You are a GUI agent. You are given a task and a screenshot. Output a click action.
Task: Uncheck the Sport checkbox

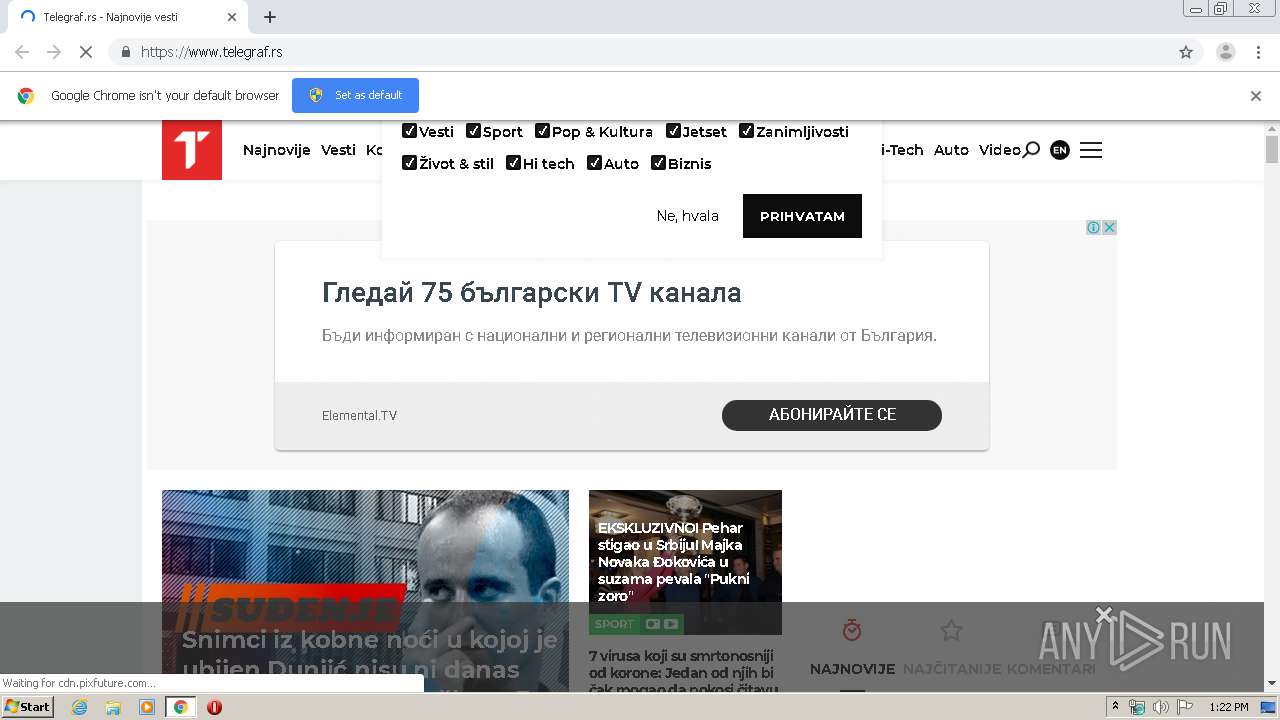coord(473,131)
